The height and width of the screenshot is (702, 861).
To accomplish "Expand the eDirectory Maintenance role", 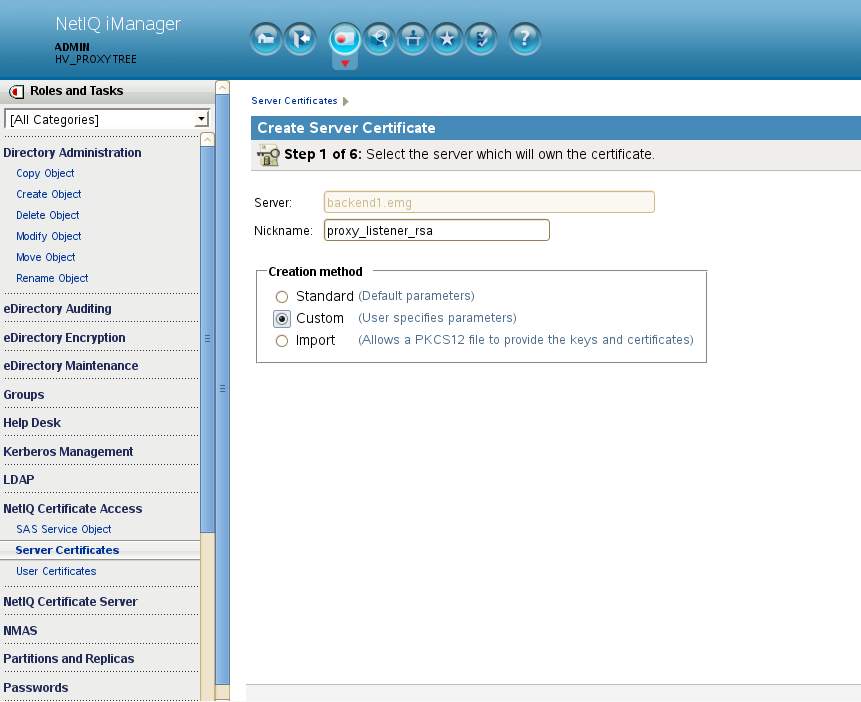I will (71, 366).
